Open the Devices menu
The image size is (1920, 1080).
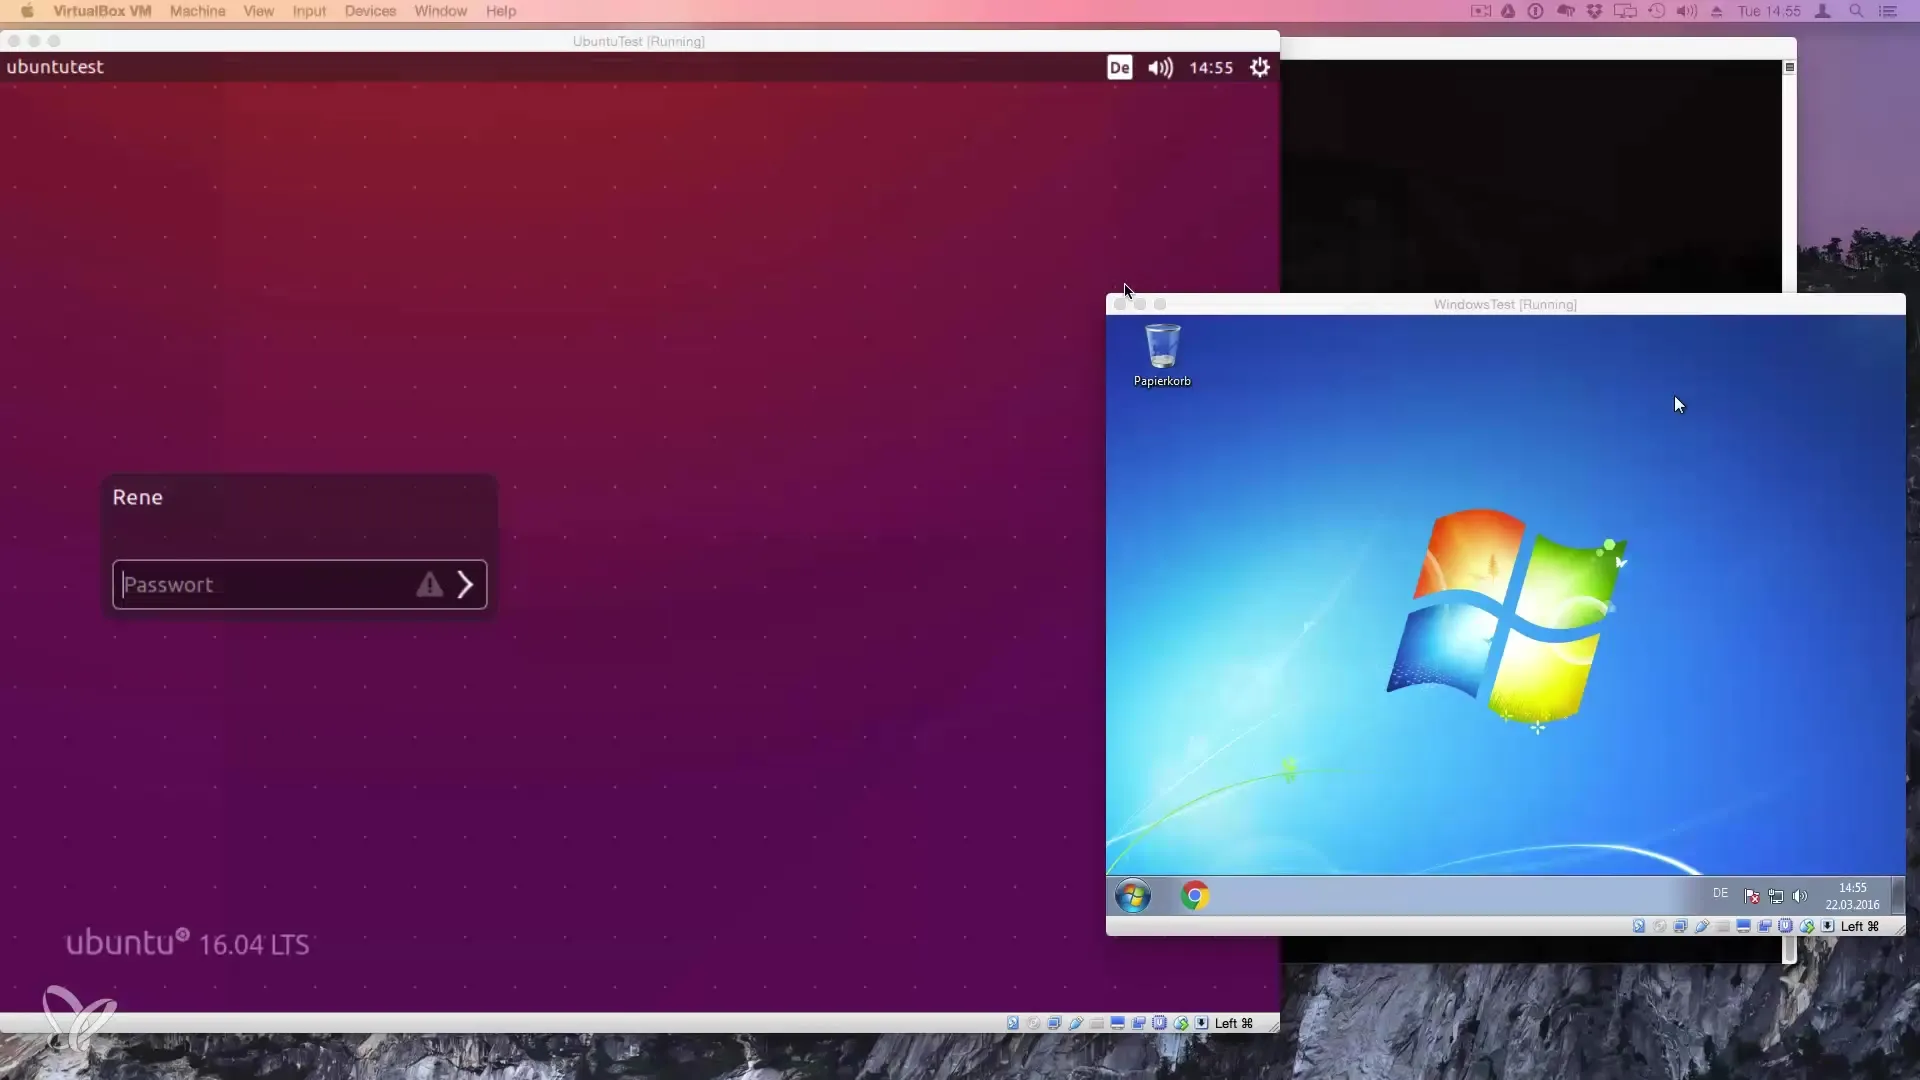370,11
